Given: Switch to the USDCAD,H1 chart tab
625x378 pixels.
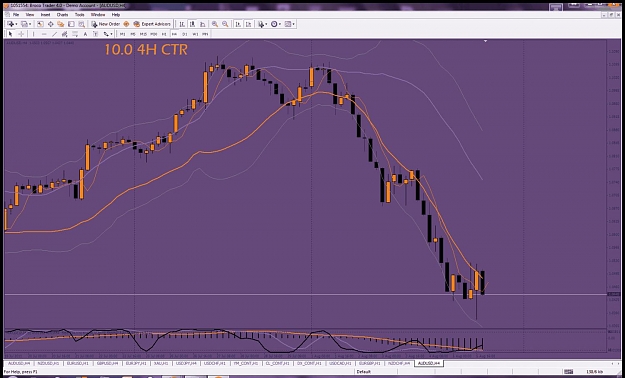Looking at the screenshot, I should coord(341,363).
